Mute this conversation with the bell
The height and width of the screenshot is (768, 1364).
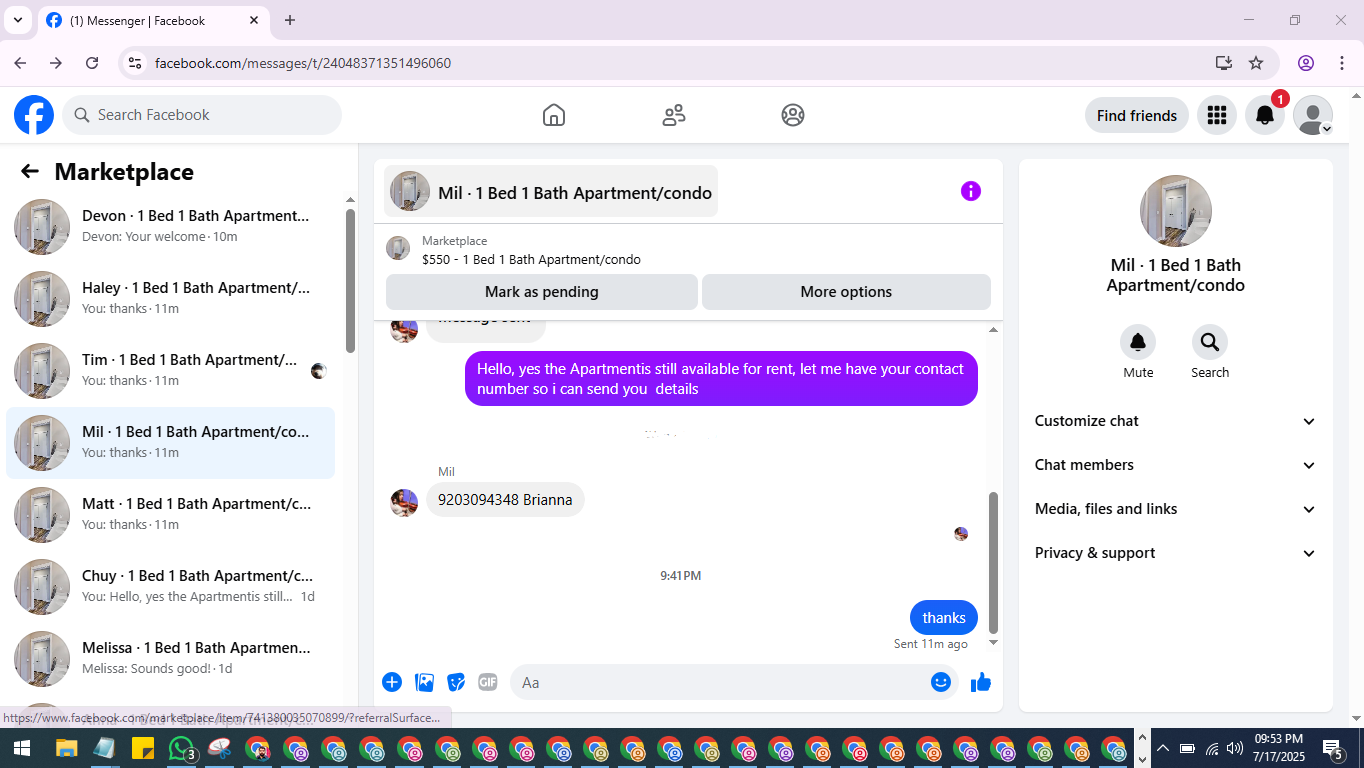[x=1138, y=342]
